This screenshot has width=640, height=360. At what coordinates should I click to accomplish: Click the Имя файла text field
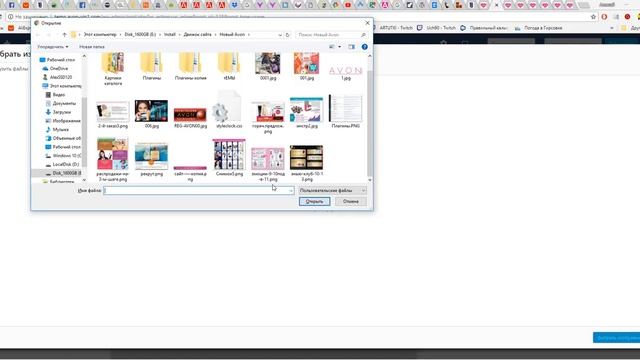point(196,191)
